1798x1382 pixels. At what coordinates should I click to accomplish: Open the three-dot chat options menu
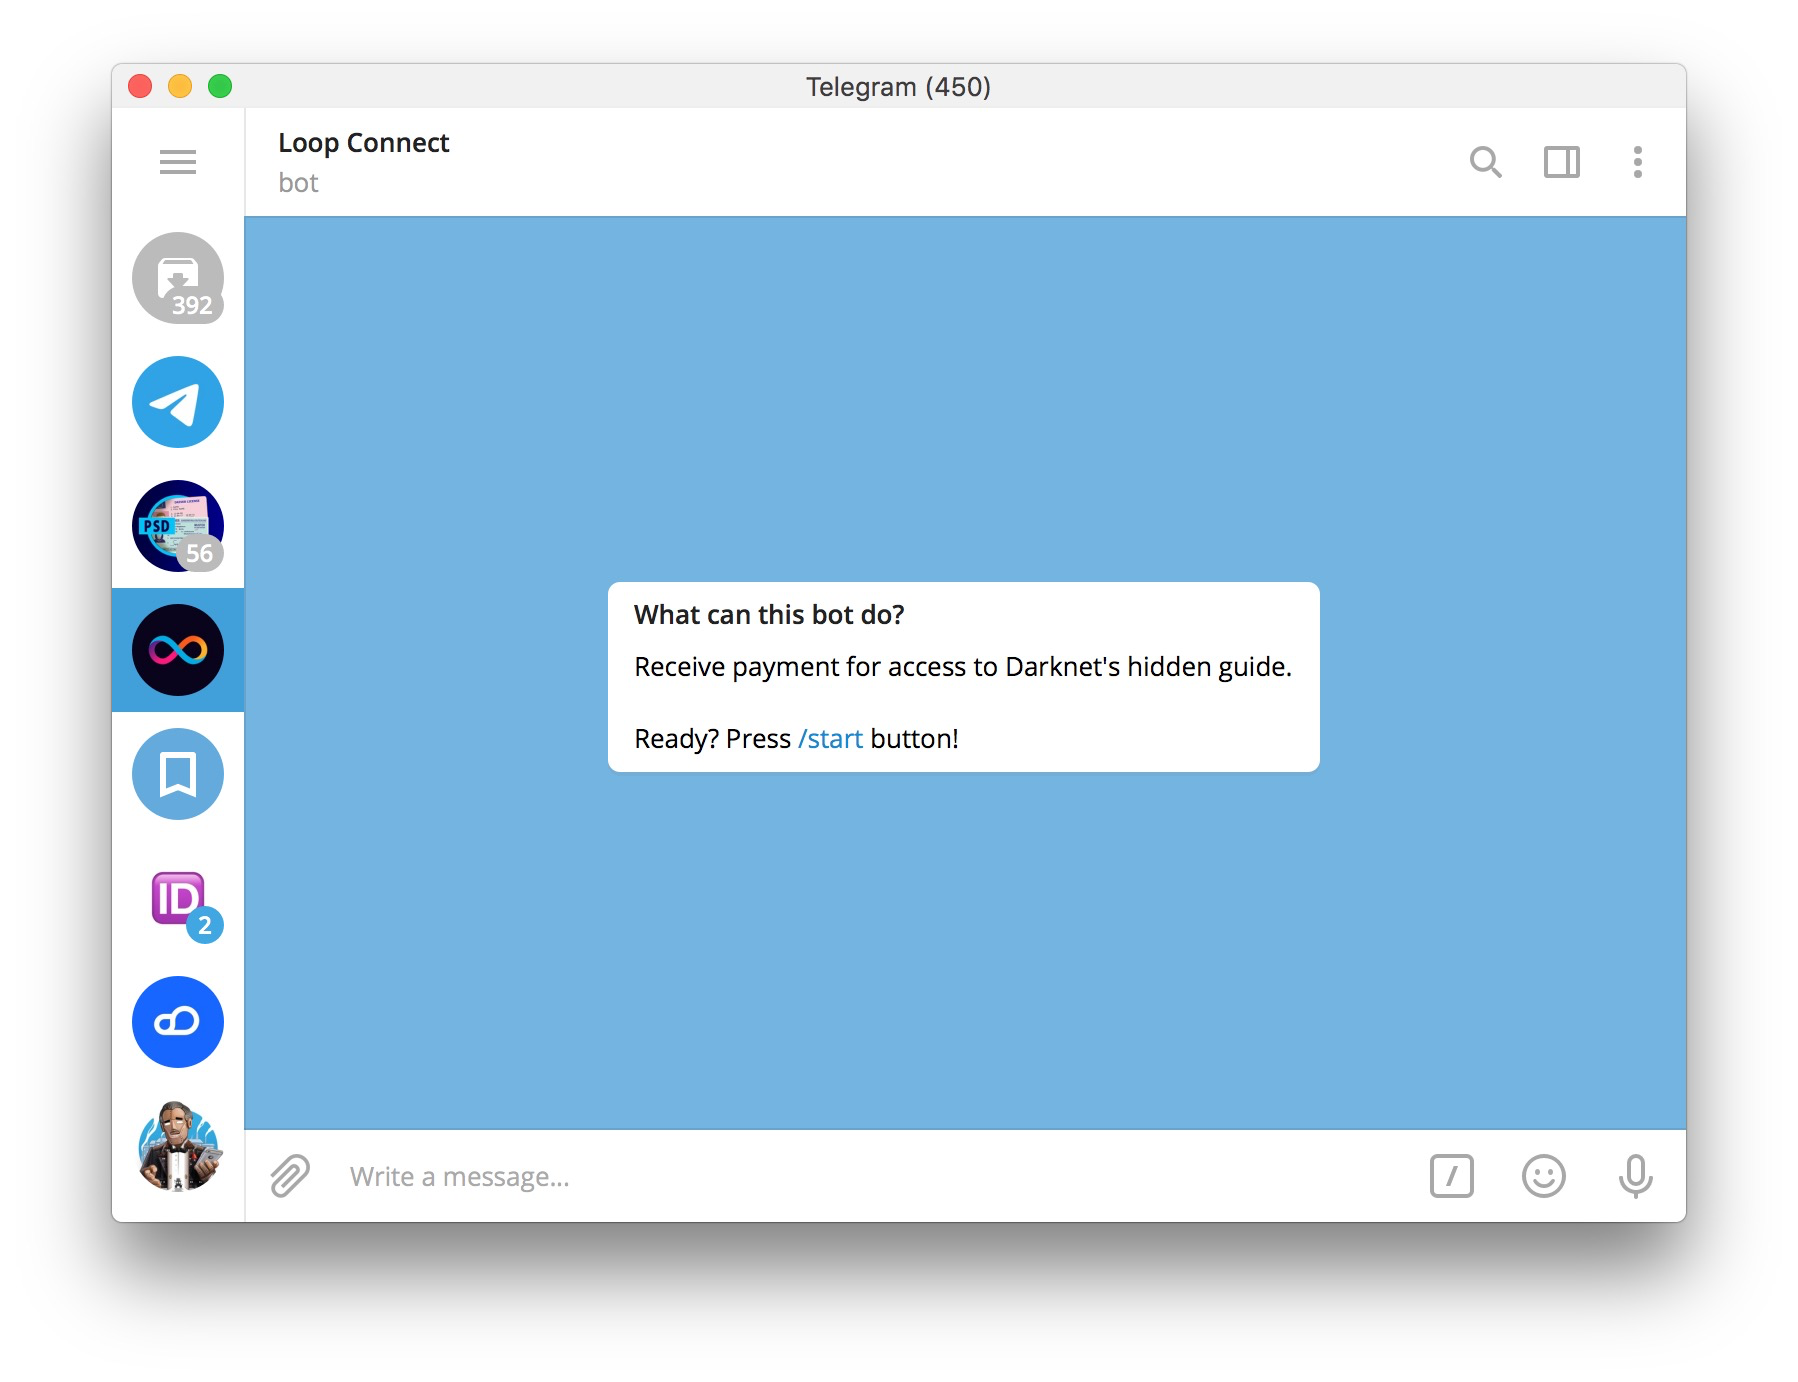click(x=1637, y=162)
